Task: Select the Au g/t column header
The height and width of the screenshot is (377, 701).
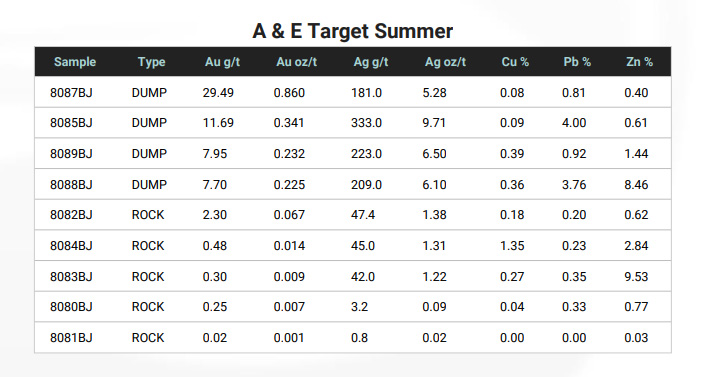Action: [x=222, y=62]
